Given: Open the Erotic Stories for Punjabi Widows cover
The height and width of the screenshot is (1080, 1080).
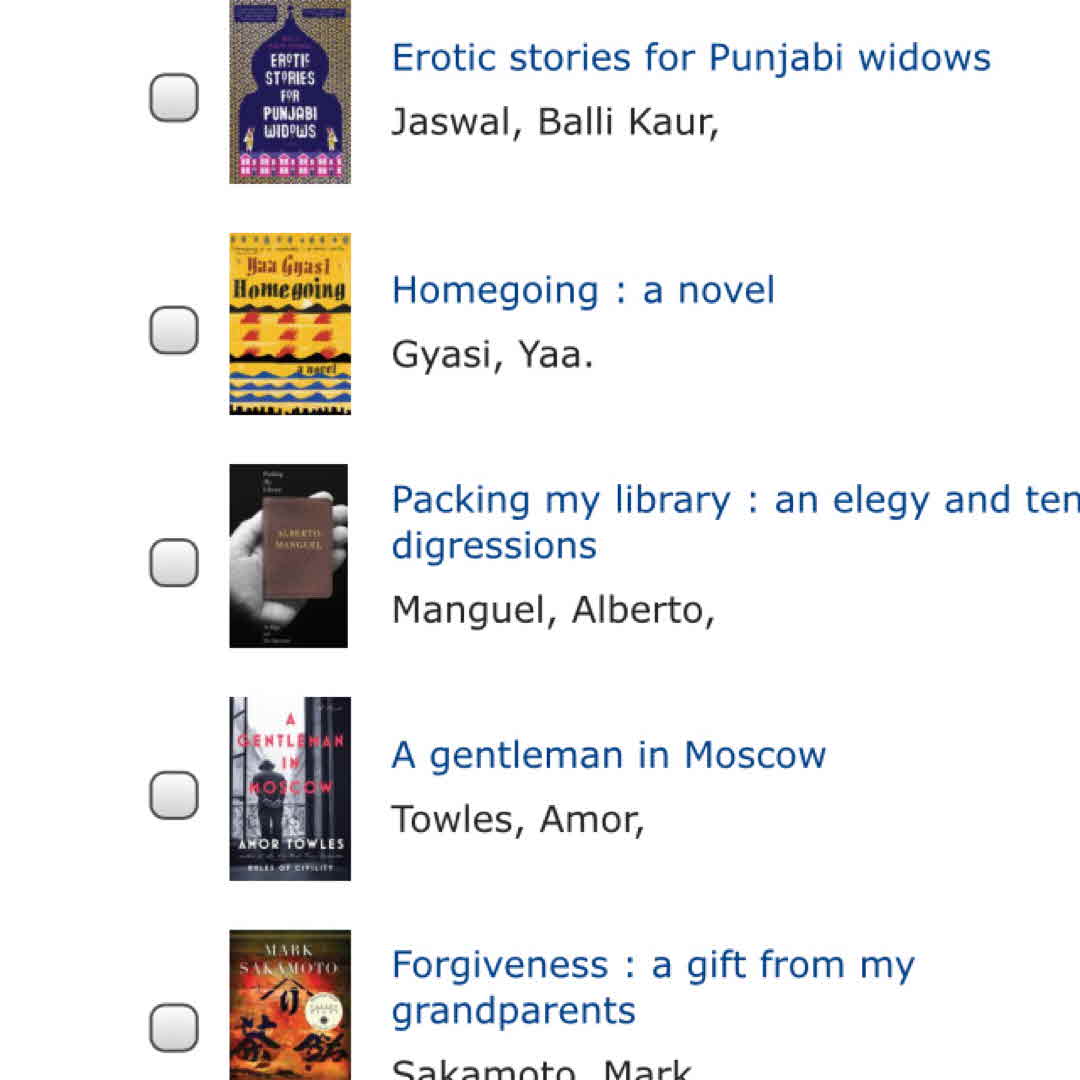Looking at the screenshot, I should 290,92.
